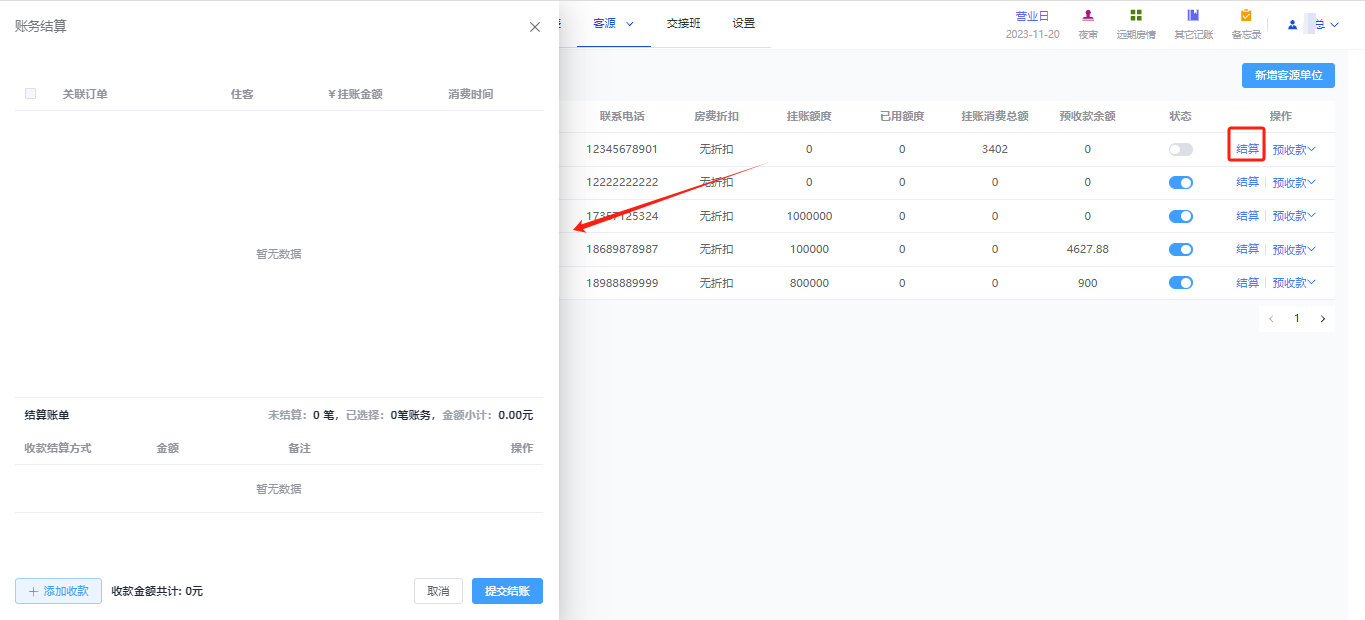Open the 夜审 night audit icon
The height and width of the screenshot is (620, 1365).
1088,16
